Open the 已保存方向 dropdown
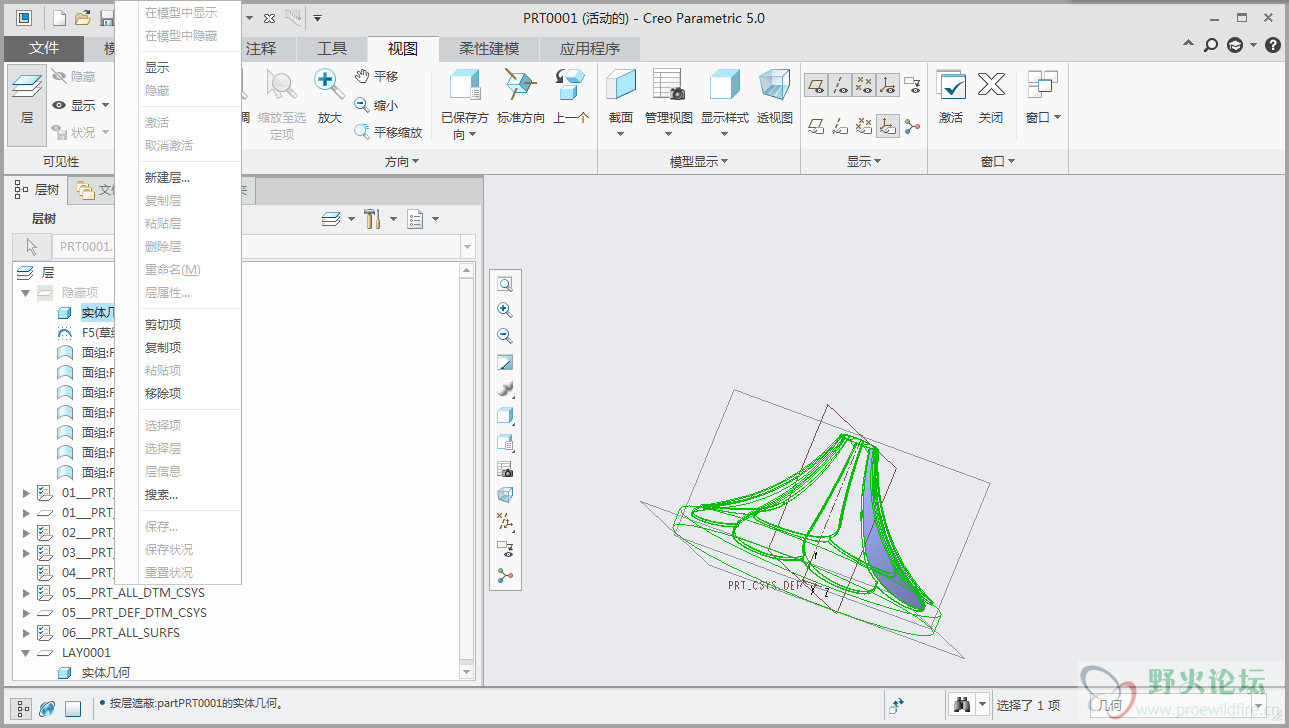This screenshot has height=728, width=1289. pyautogui.click(x=473, y=135)
